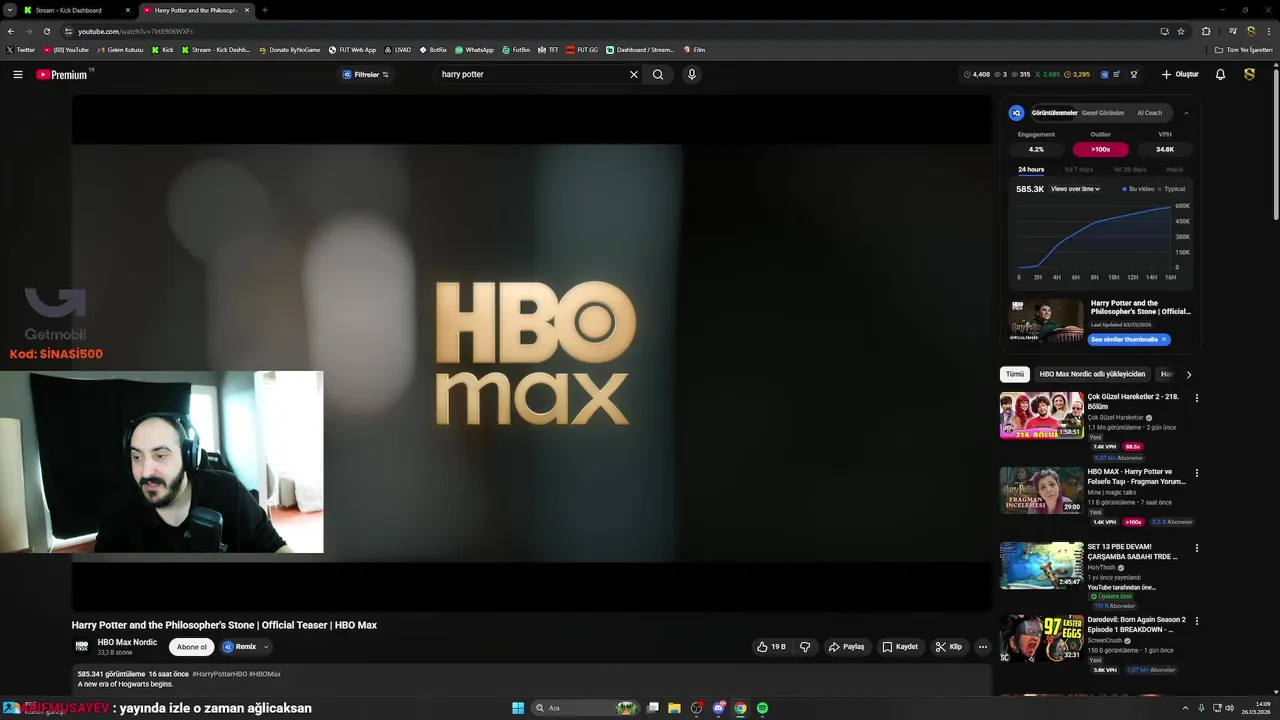Create a clip with Klip
This screenshot has height=720, width=1280.
(x=948, y=647)
